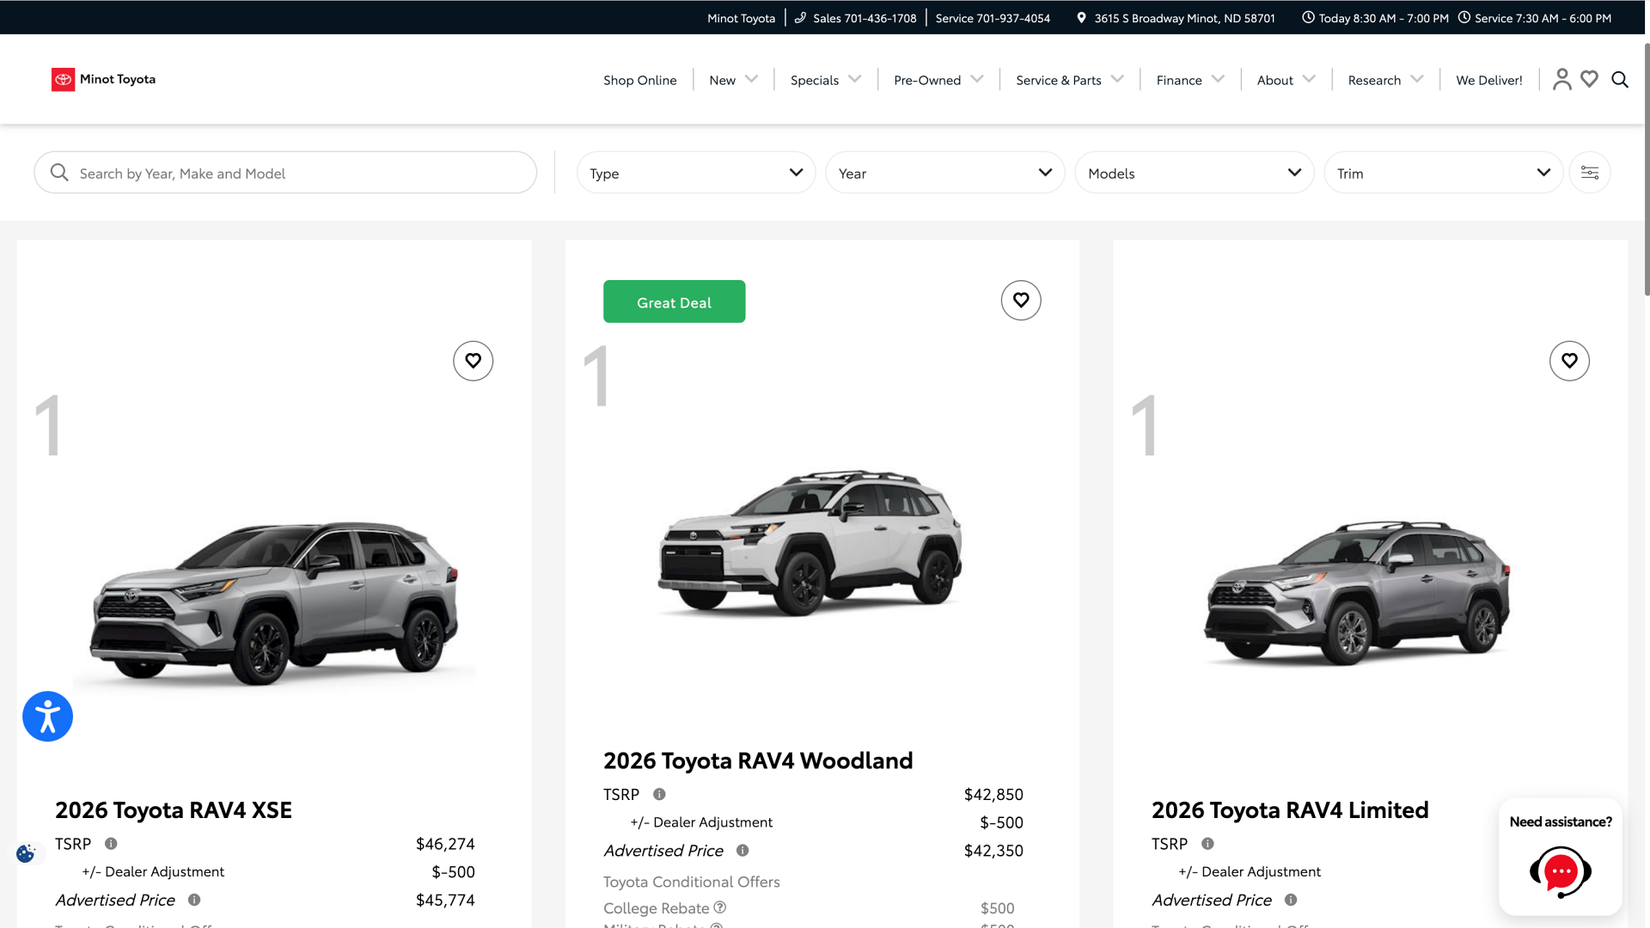This screenshot has height=928, width=1650.
Task: Go to Shop Online
Action: (x=640, y=80)
